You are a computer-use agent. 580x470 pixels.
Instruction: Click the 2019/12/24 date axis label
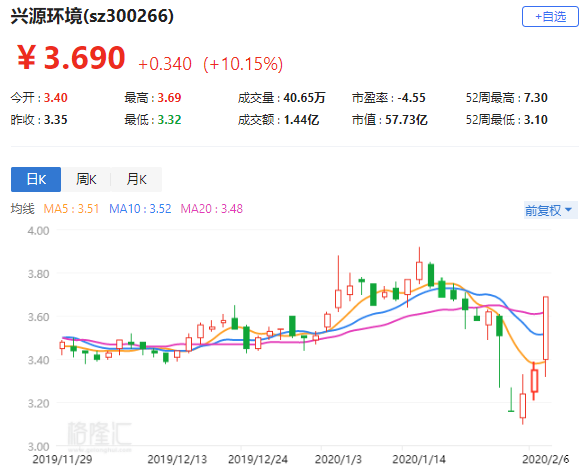pos(258,459)
